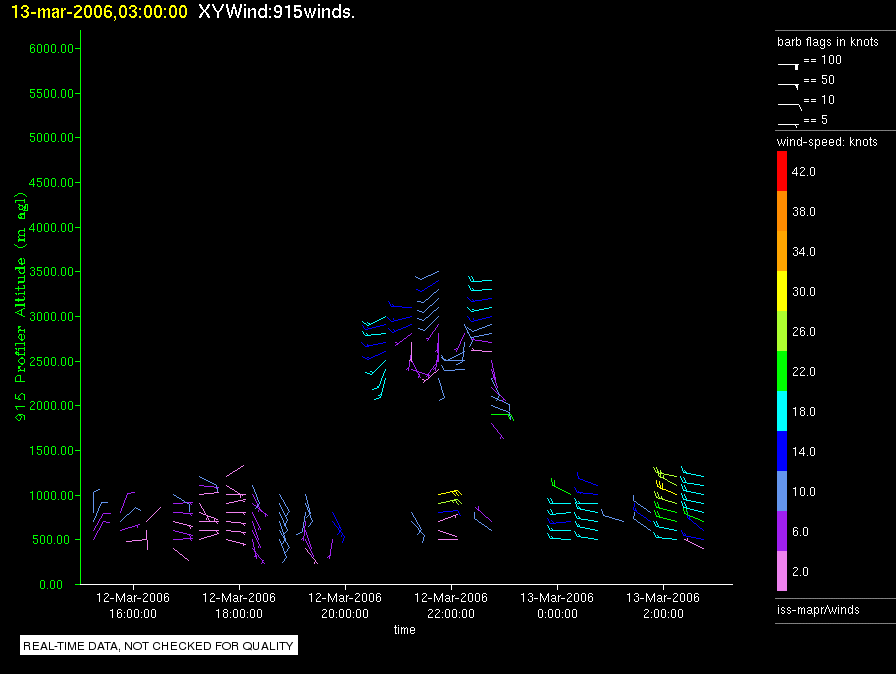The height and width of the screenshot is (674, 896).
Task: Click the 13-Mar-2006 0:00:00 time label
Action: pyautogui.click(x=557, y=605)
